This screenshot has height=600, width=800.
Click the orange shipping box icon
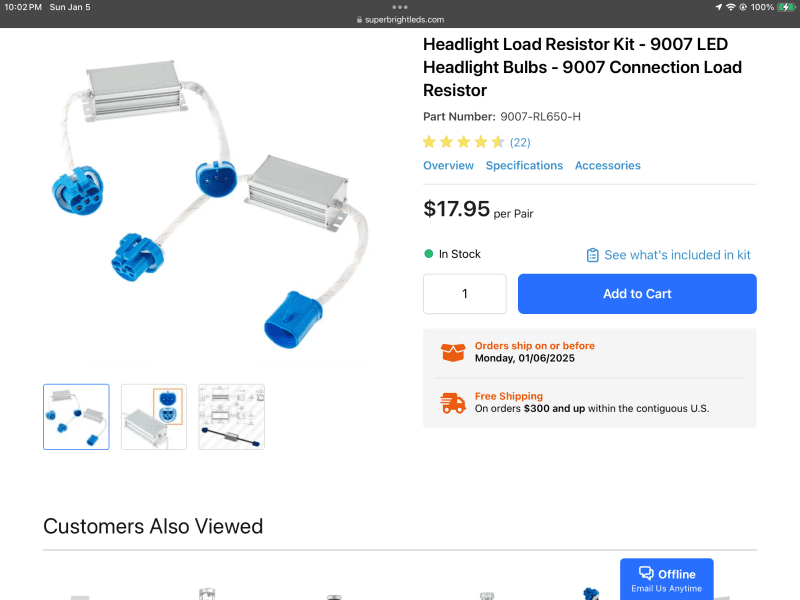click(x=453, y=352)
